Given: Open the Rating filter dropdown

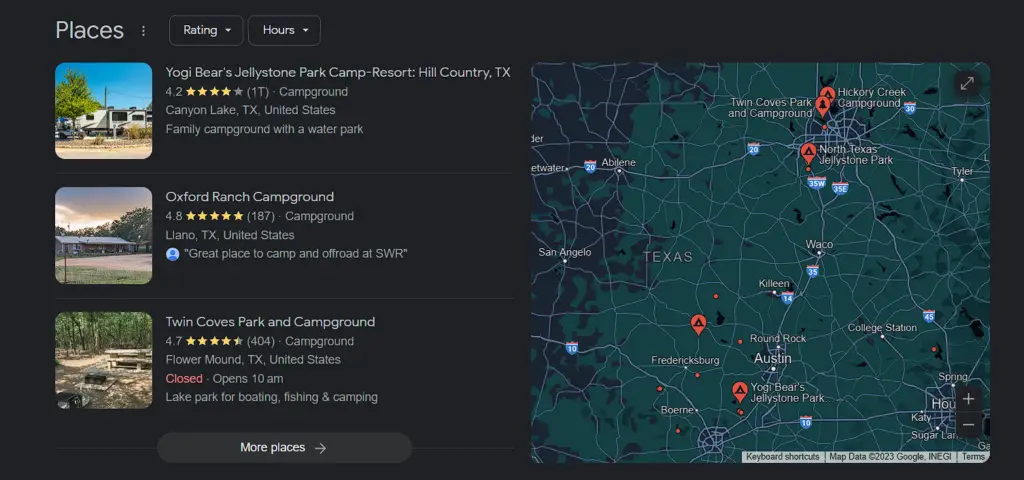Looking at the screenshot, I should [206, 31].
